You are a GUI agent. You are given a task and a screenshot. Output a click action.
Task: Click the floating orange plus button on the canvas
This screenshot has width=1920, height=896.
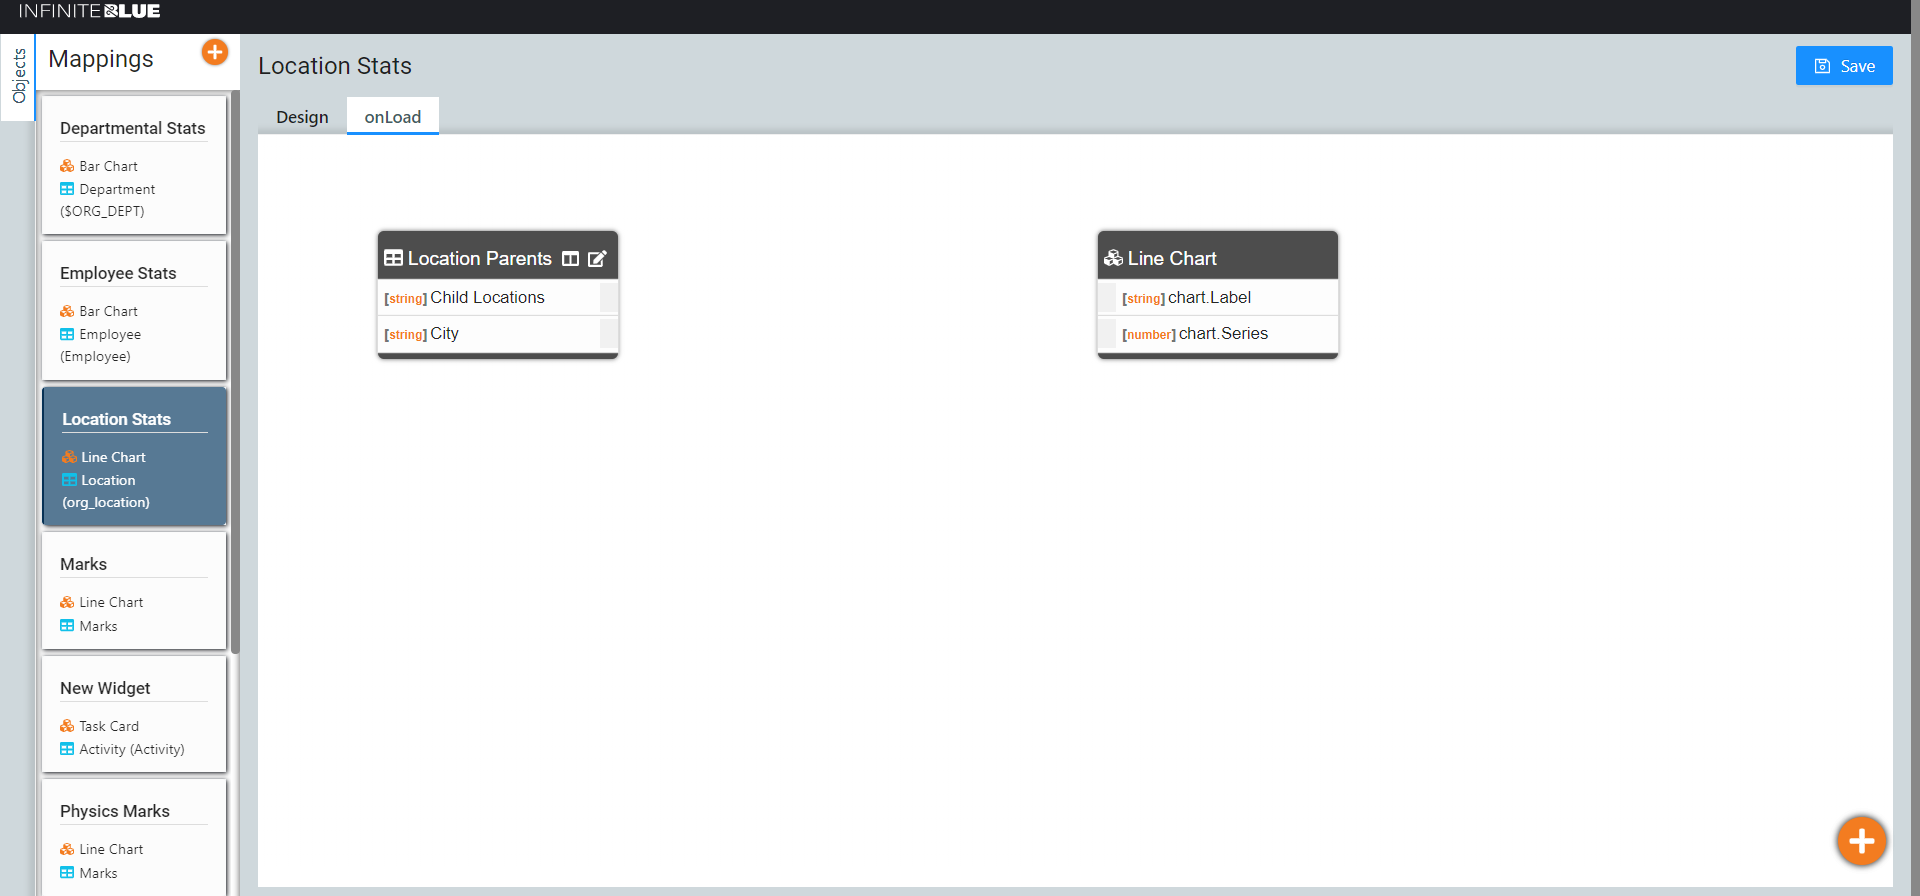(x=1861, y=841)
